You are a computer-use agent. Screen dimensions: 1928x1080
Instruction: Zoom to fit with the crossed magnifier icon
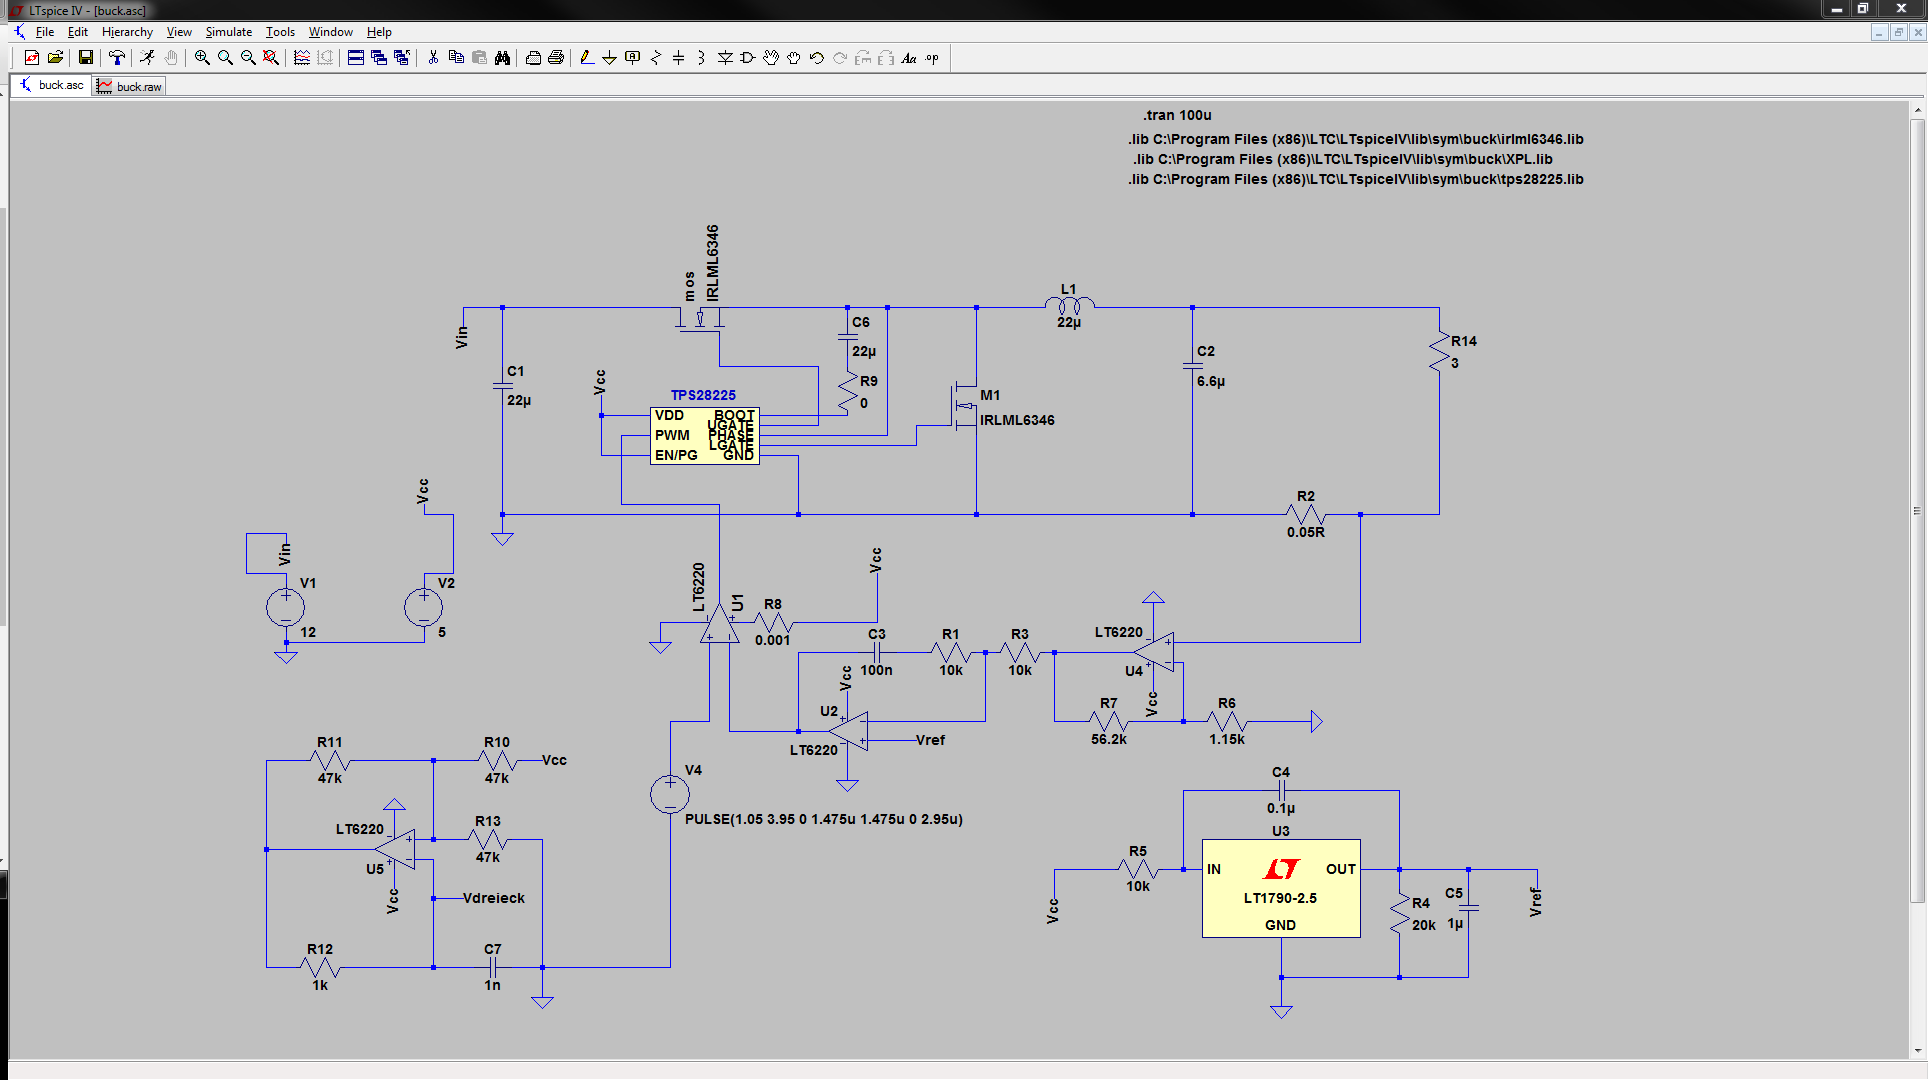pos(271,58)
